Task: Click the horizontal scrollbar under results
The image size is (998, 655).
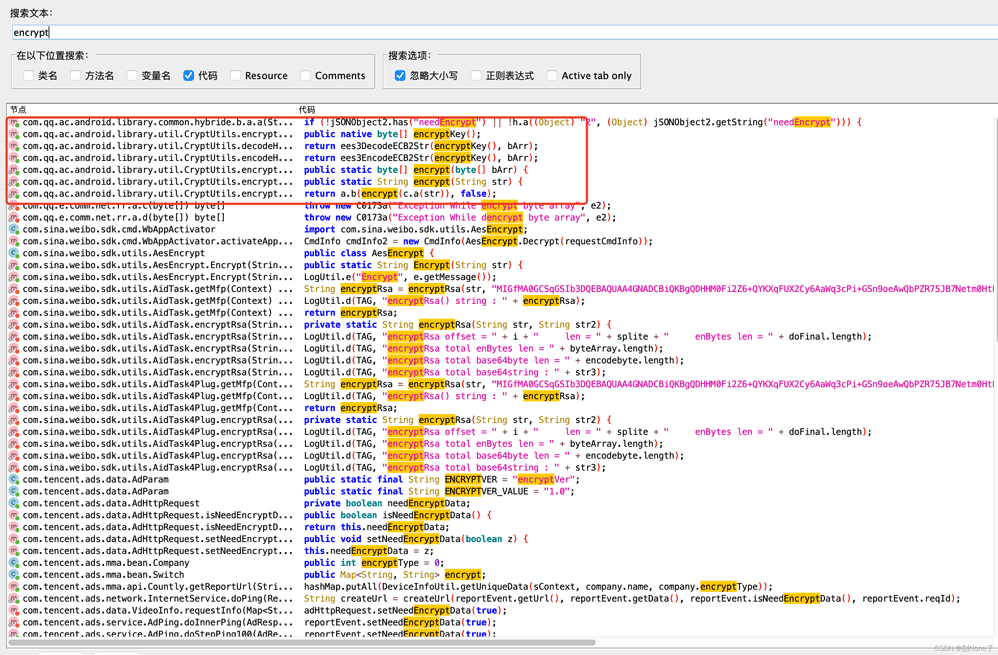Action: click(300, 642)
